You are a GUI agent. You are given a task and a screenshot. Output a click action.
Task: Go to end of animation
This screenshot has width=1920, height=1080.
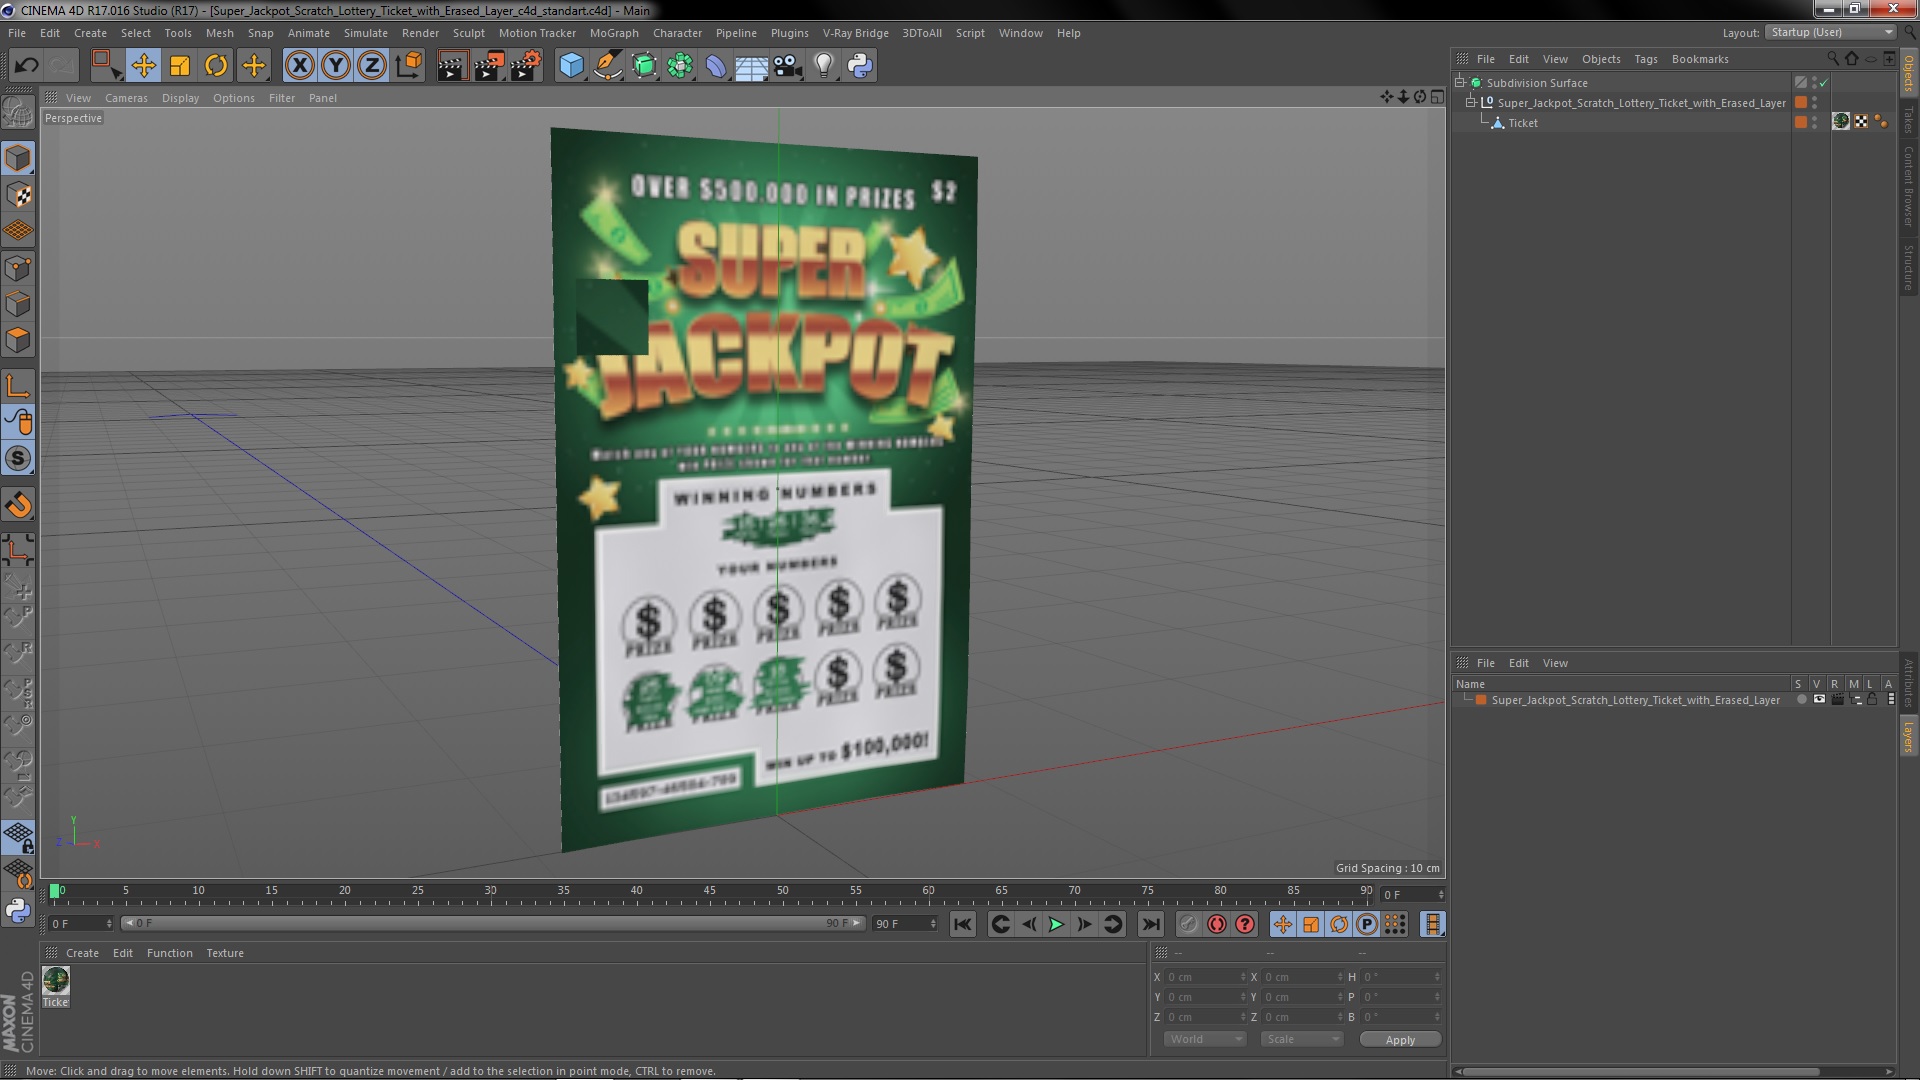[x=1151, y=925]
